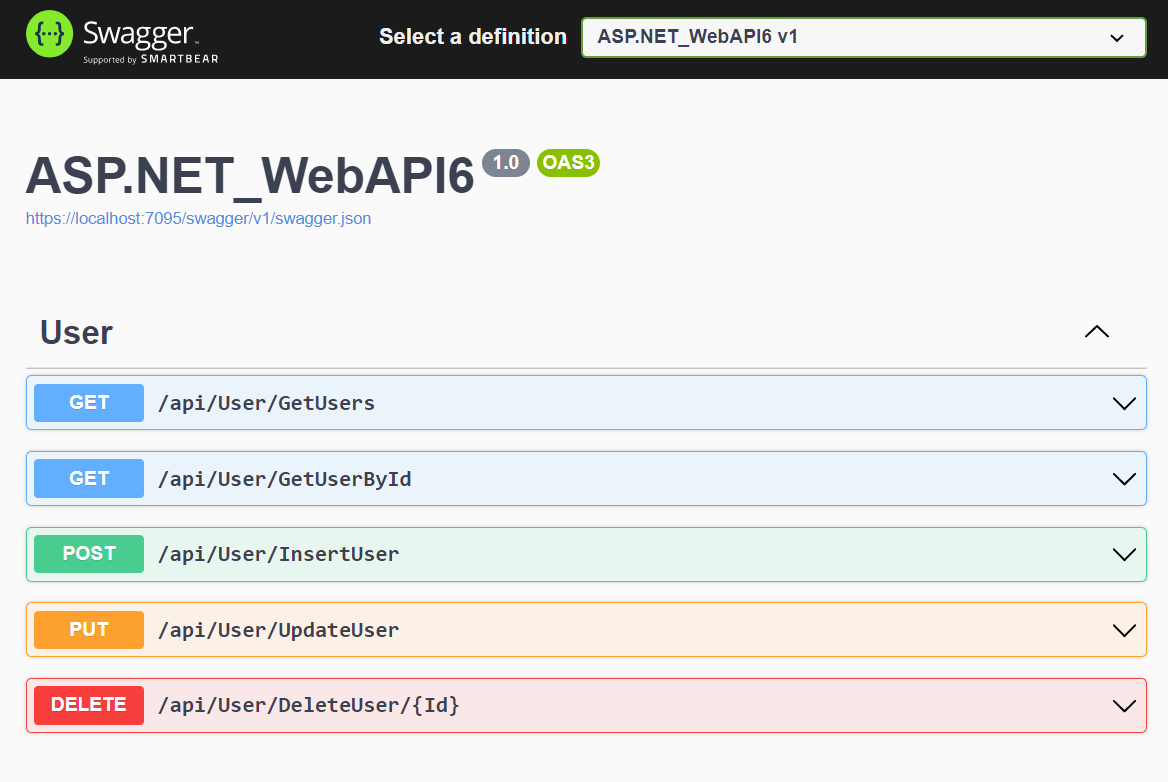Open the Select a definition dropdown
1168x782 pixels.
click(x=863, y=37)
